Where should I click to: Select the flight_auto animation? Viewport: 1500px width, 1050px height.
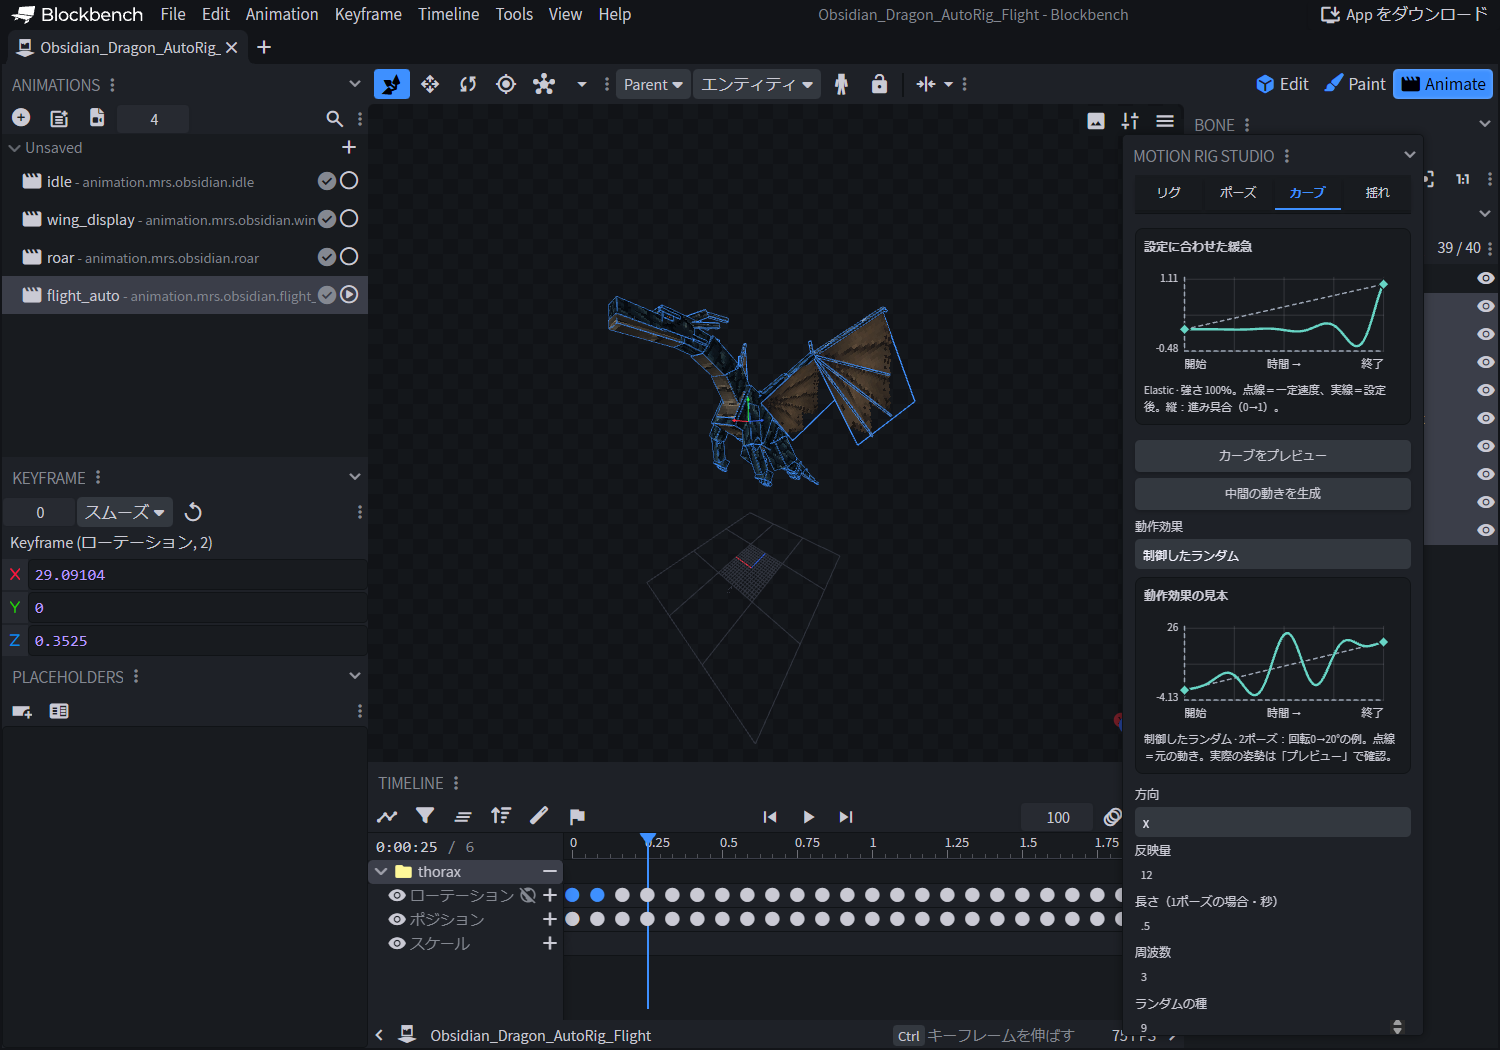[185, 295]
